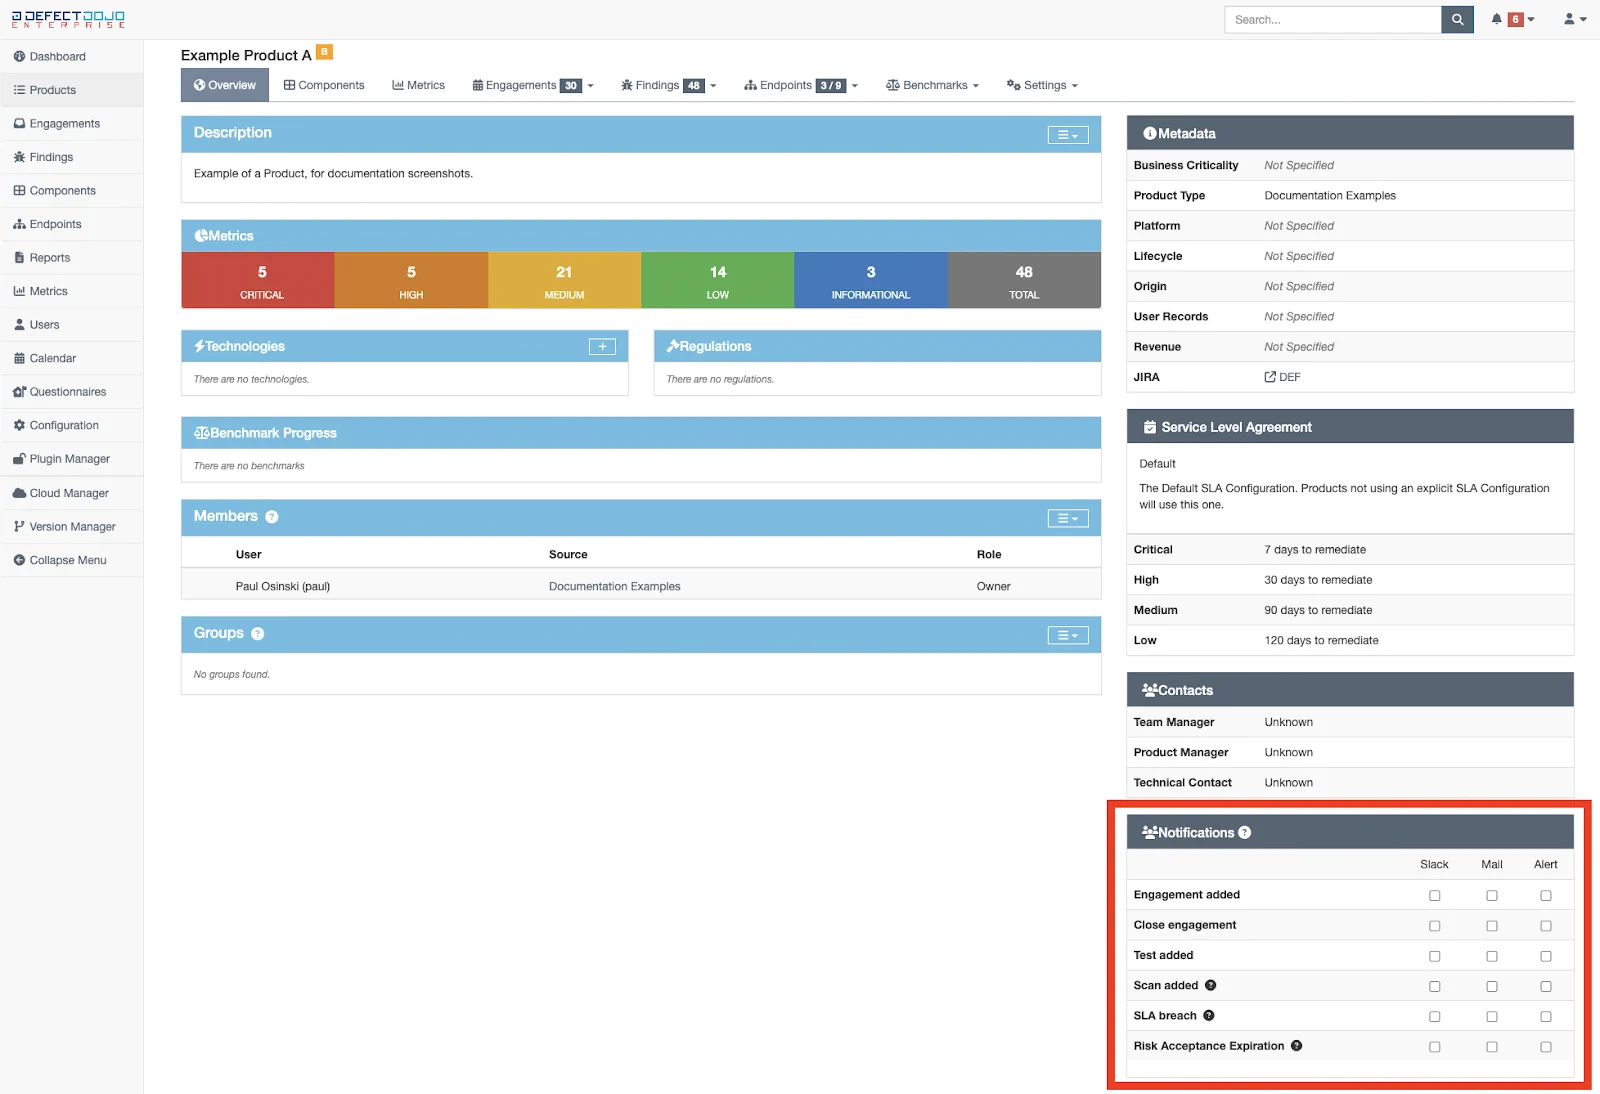
Task: Open the notifications bell icon
Action: coord(1497,19)
